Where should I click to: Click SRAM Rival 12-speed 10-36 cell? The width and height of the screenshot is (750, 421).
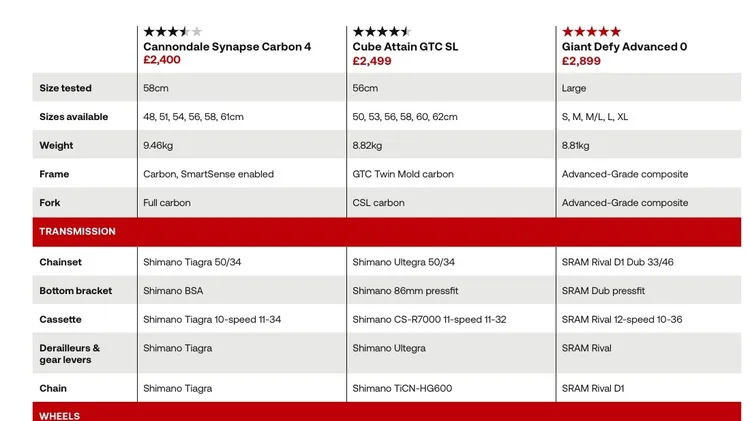(x=622, y=320)
